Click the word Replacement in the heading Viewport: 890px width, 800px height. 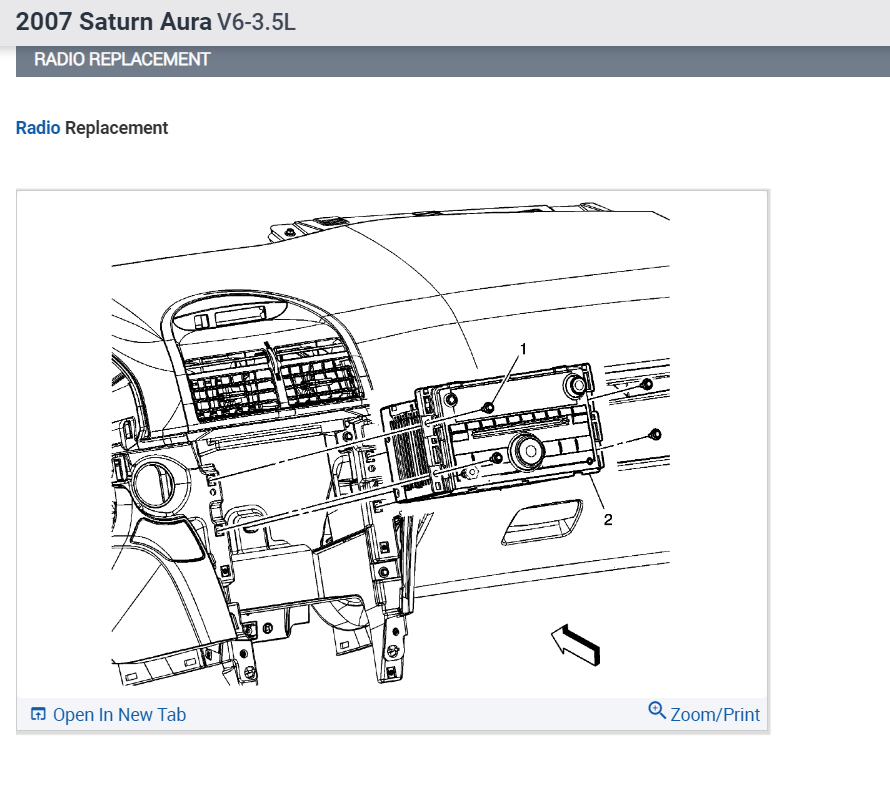[116, 128]
